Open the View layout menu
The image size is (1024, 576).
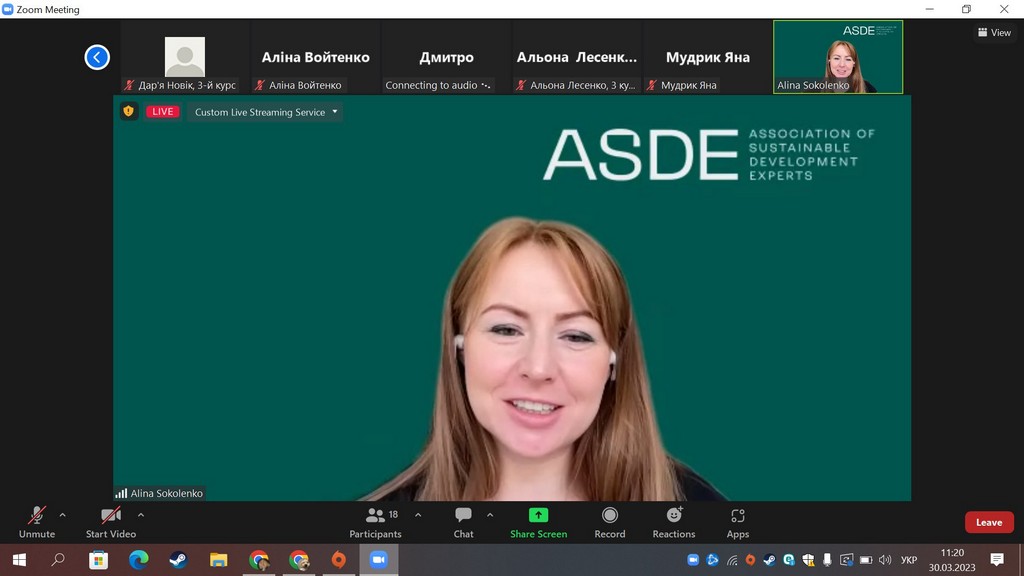click(994, 33)
